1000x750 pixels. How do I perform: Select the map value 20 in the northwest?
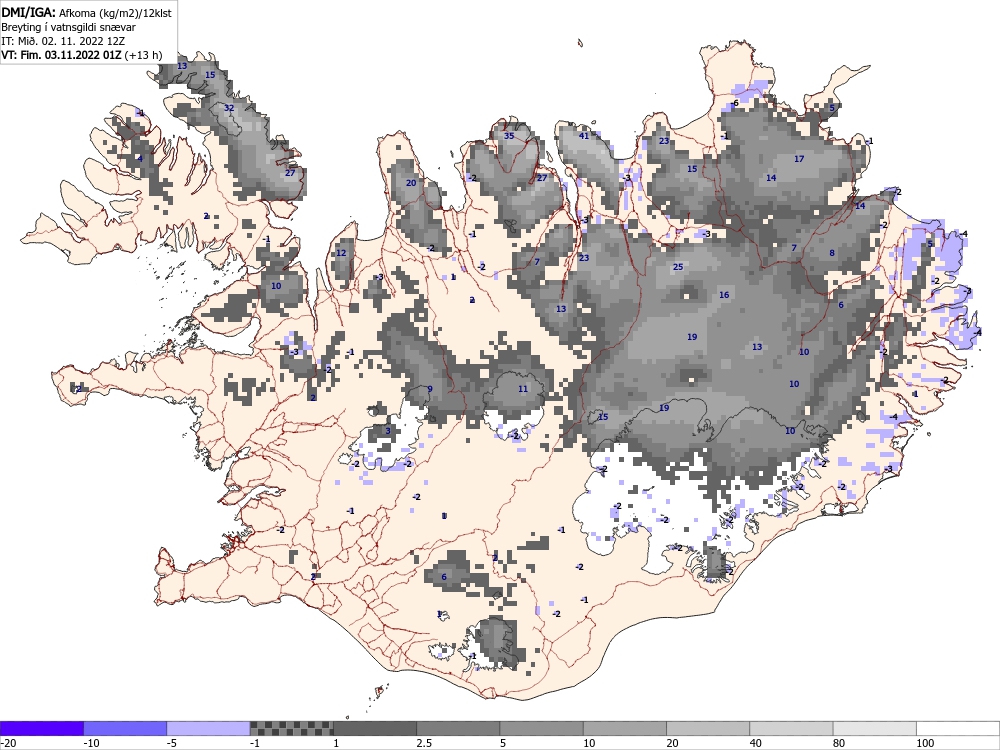[x=411, y=183]
